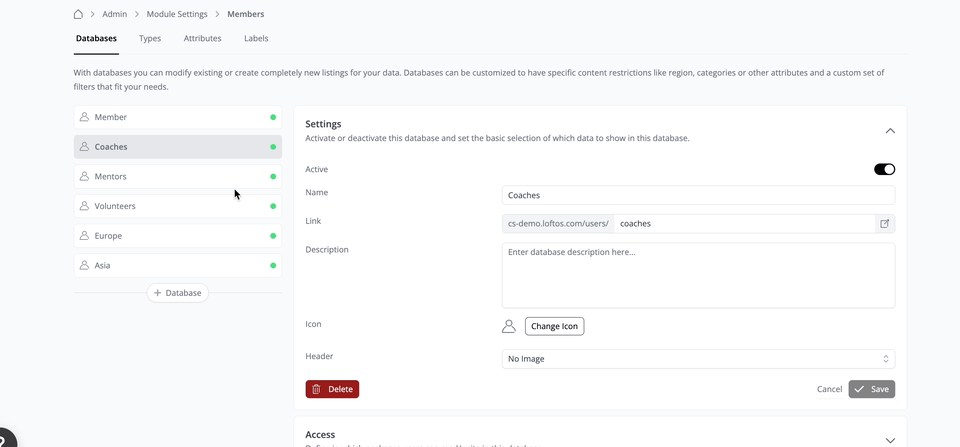Click the user icon beside Asia

[85, 266]
